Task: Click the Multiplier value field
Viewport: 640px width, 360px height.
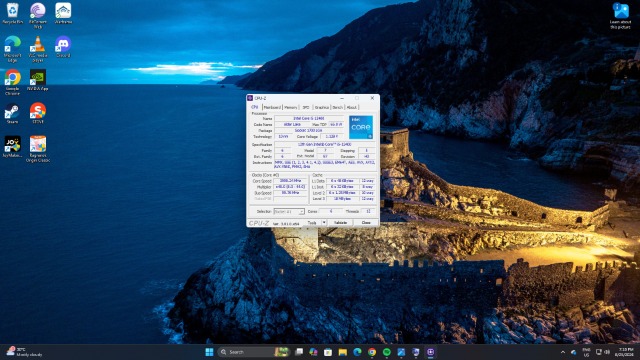Action: (x=290, y=187)
